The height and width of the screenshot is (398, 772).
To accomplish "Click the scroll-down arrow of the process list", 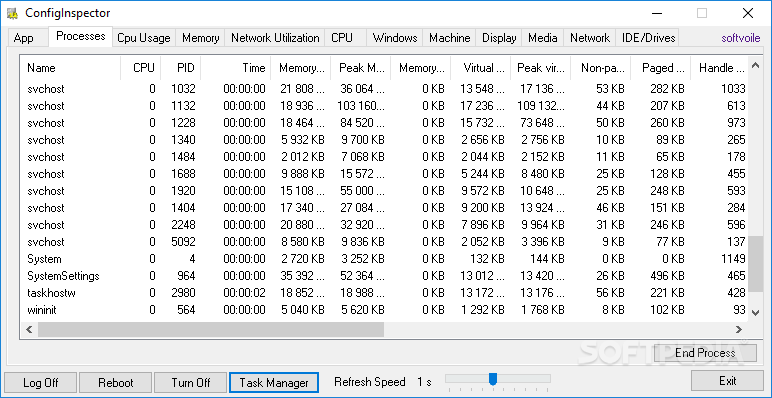I will (755, 312).
